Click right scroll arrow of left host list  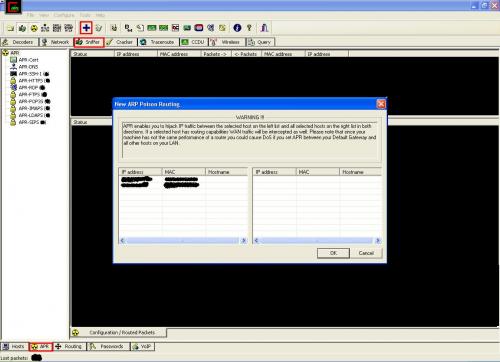pos(244,240)
